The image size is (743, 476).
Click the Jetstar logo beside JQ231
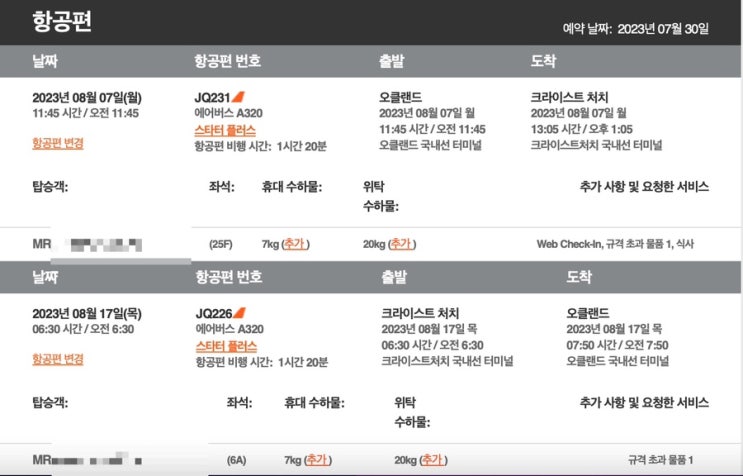pyautogui.click(x=238, y=97)
